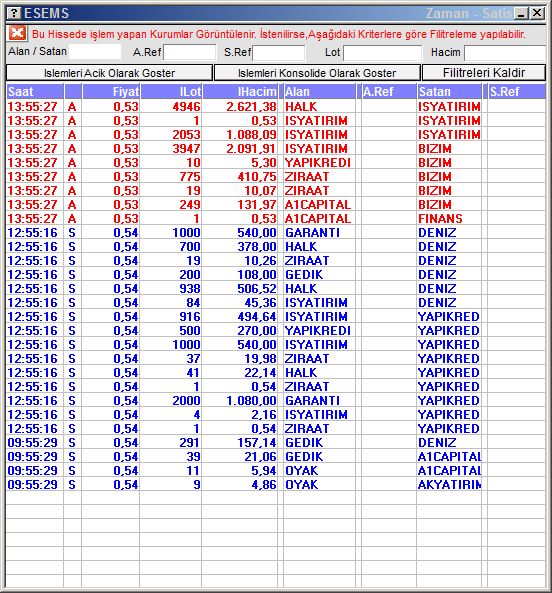The width and height of the screenshot is (552, 593).
Task: Select lot value 291
Action: point(190,442)
